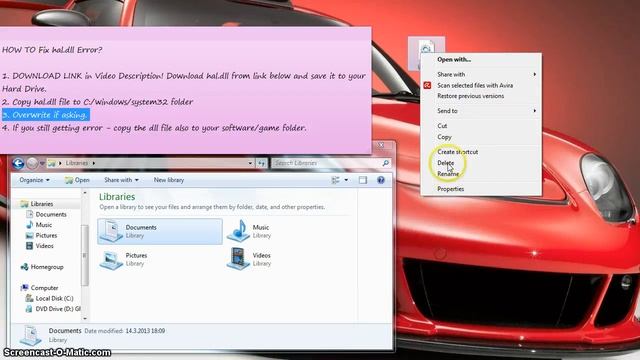Click the Open toolbar button

[77, 180]
